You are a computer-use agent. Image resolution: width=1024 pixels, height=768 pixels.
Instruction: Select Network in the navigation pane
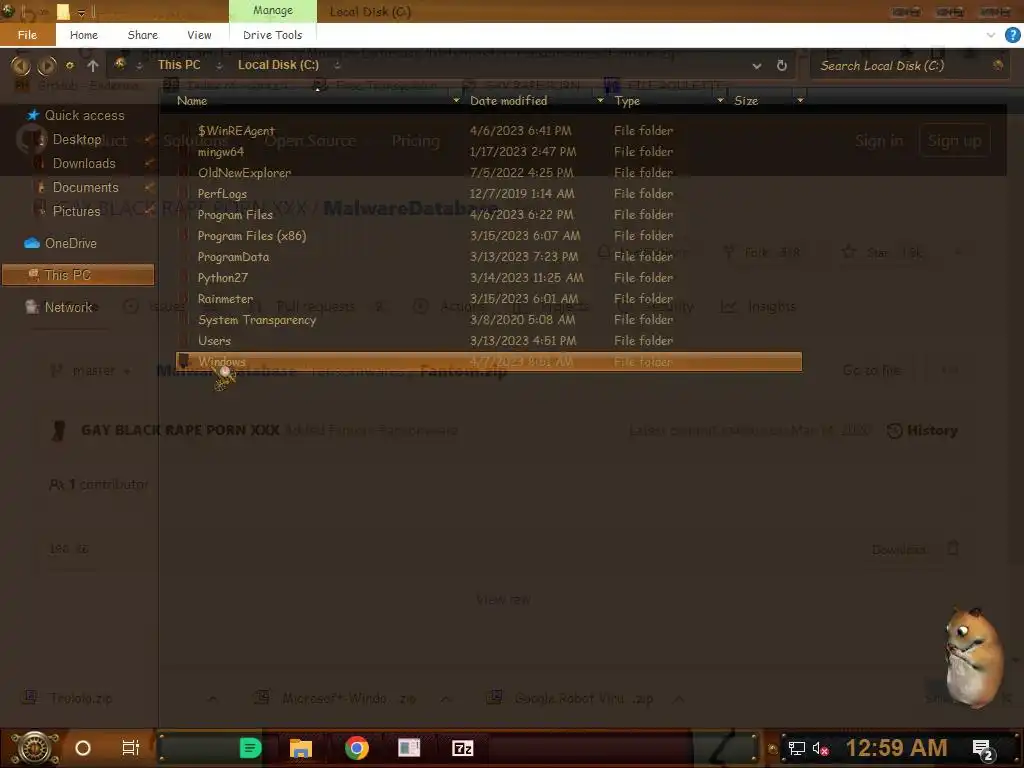click(68, 307)
